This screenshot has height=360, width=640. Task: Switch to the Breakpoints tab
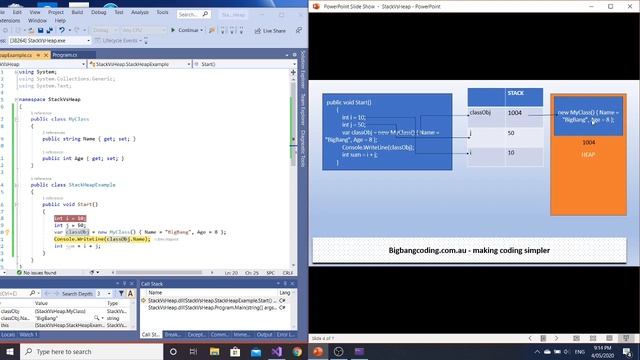click(x=173, y=335)
